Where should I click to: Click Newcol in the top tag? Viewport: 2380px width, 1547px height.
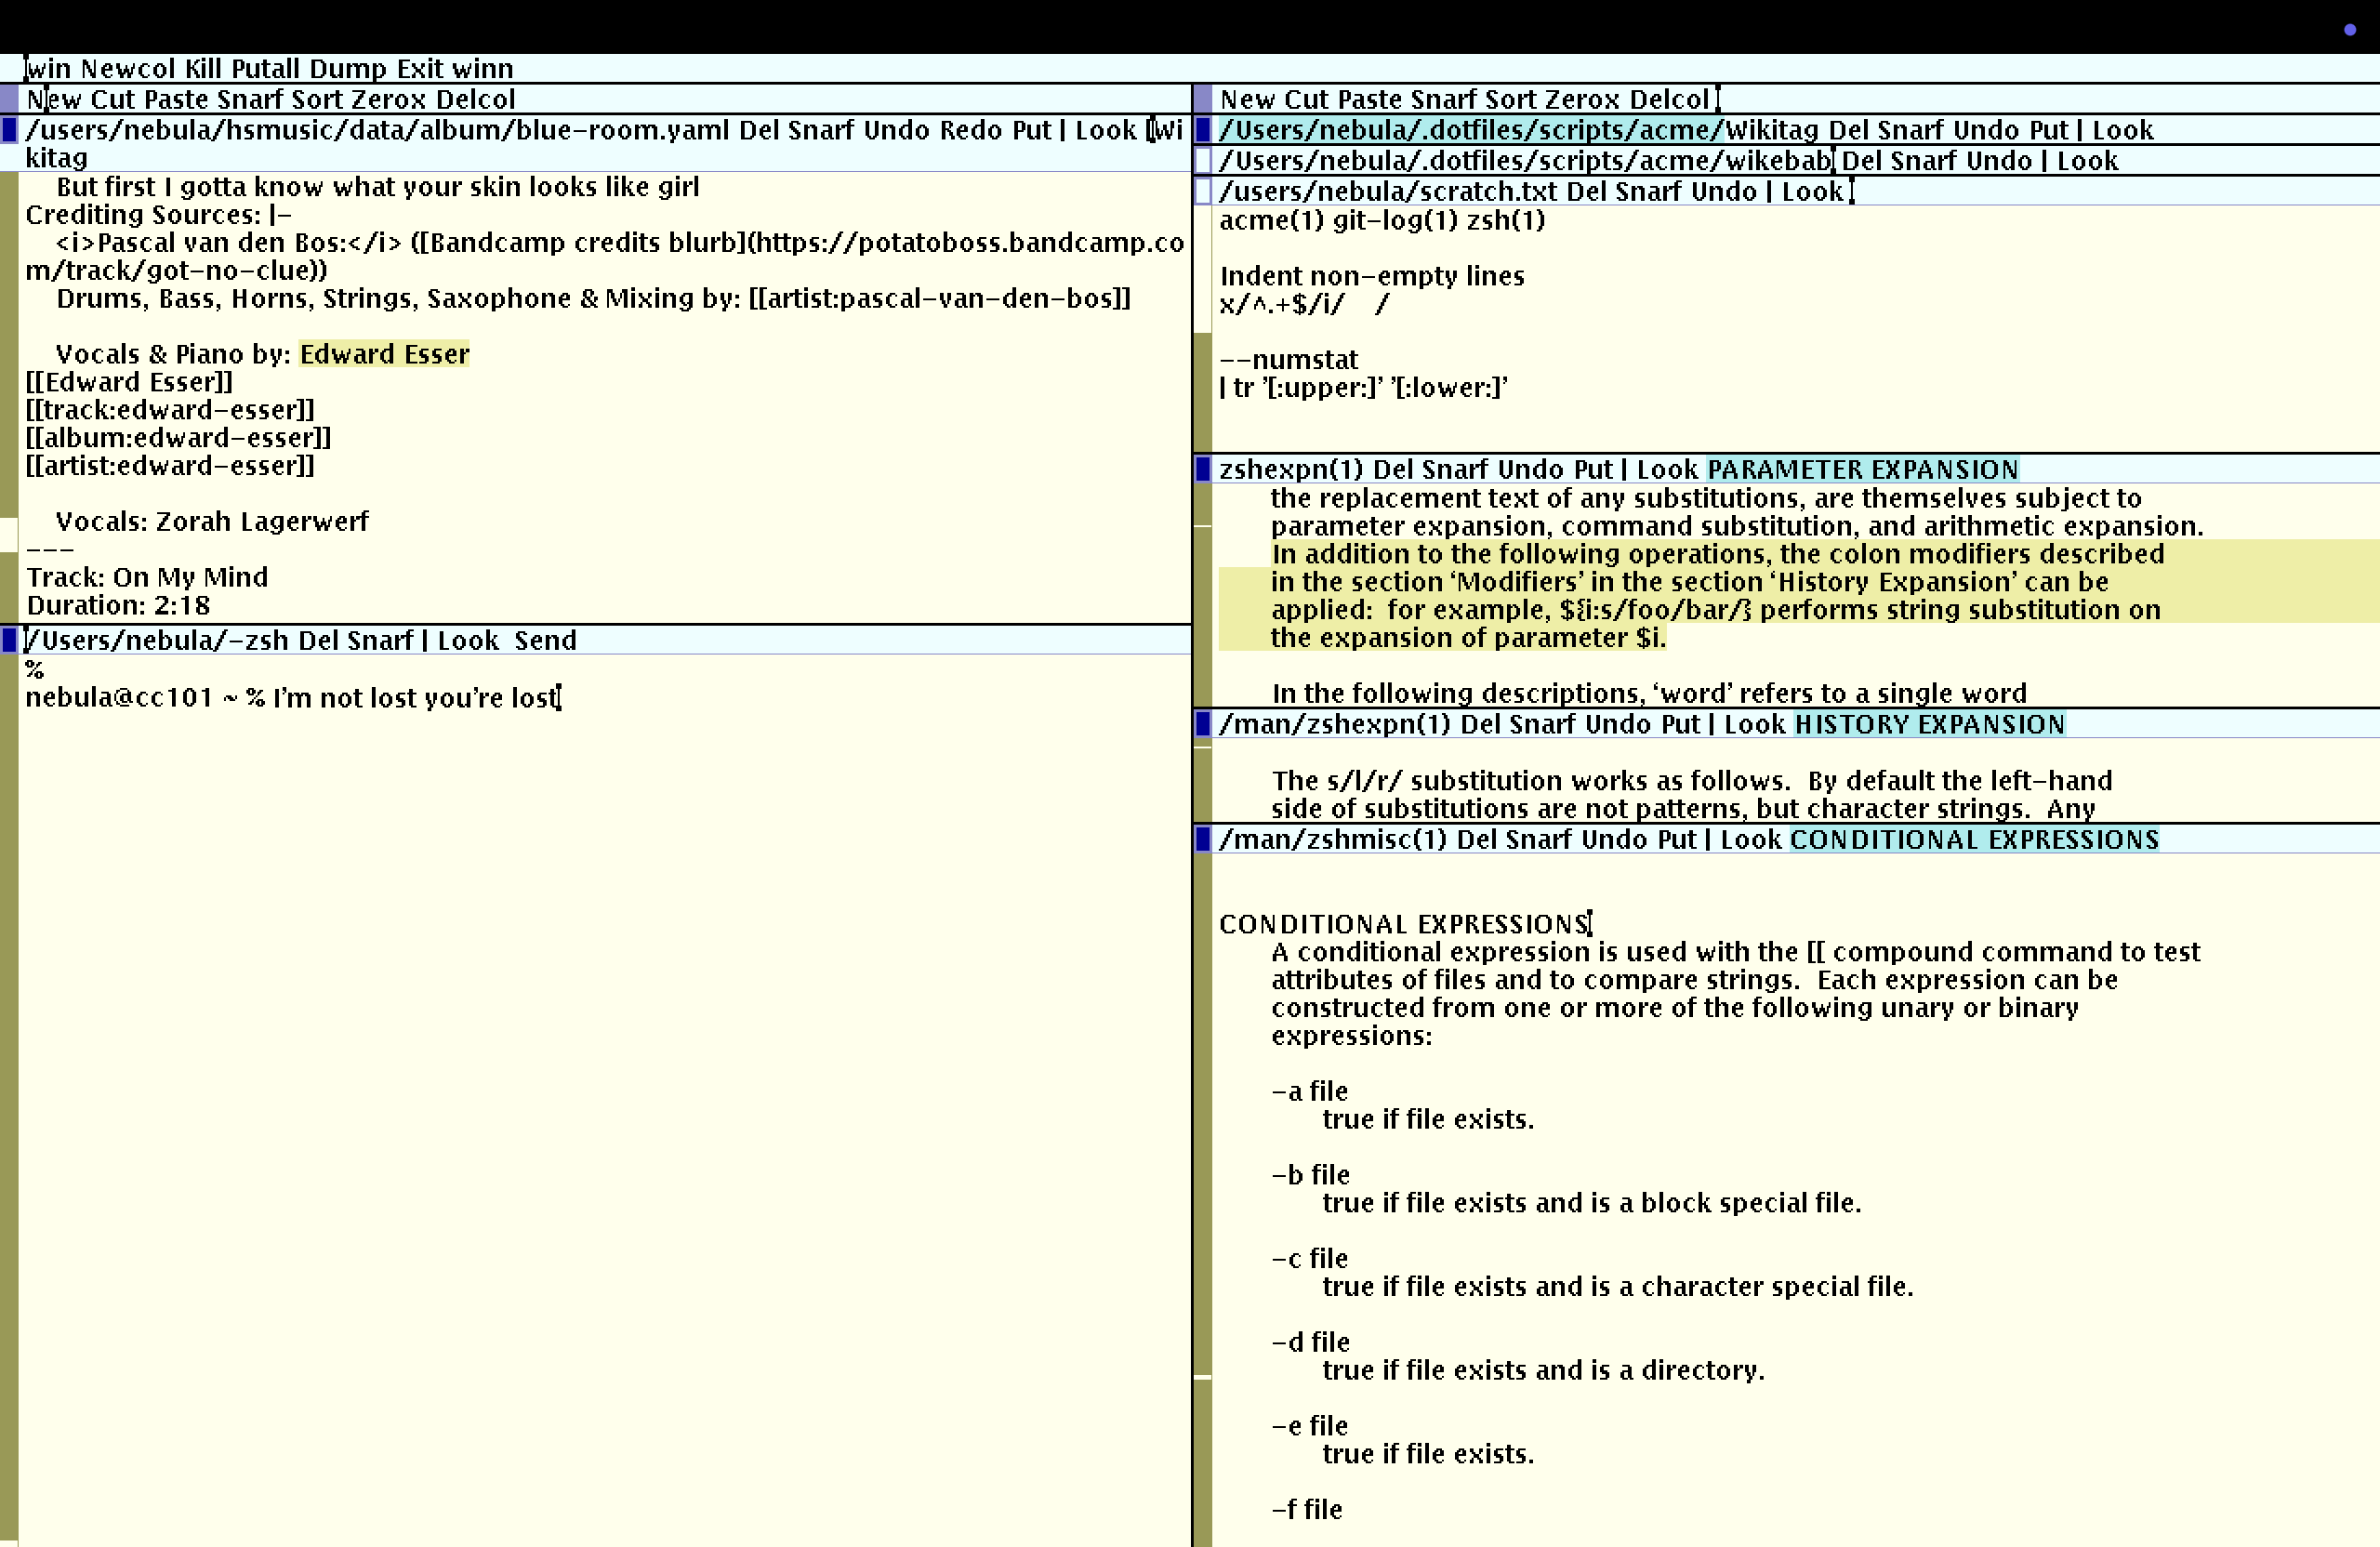coord(128,69)
